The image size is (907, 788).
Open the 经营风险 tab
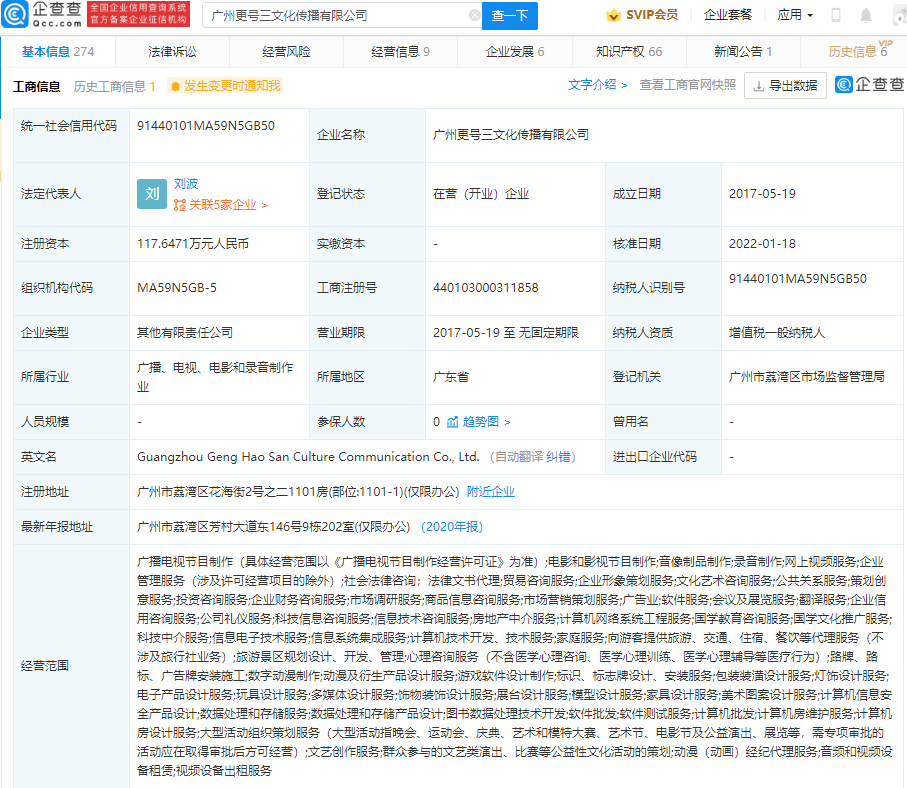286,51
